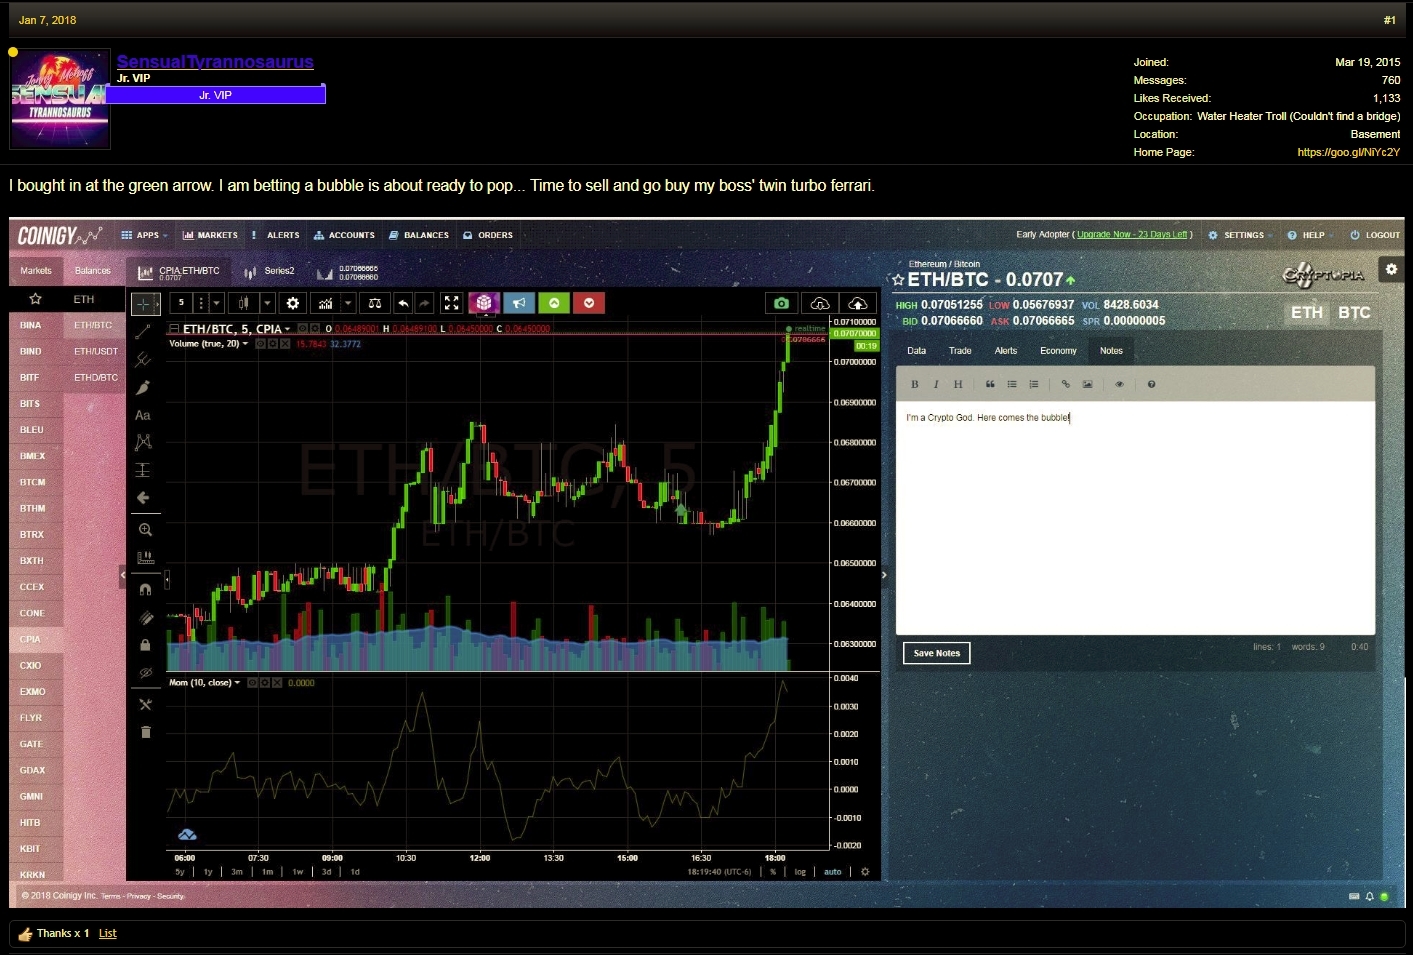Open the compare scales icon
Image resolution: width=1413 pixels, height=955 pixels.
(x=374, y=303)
